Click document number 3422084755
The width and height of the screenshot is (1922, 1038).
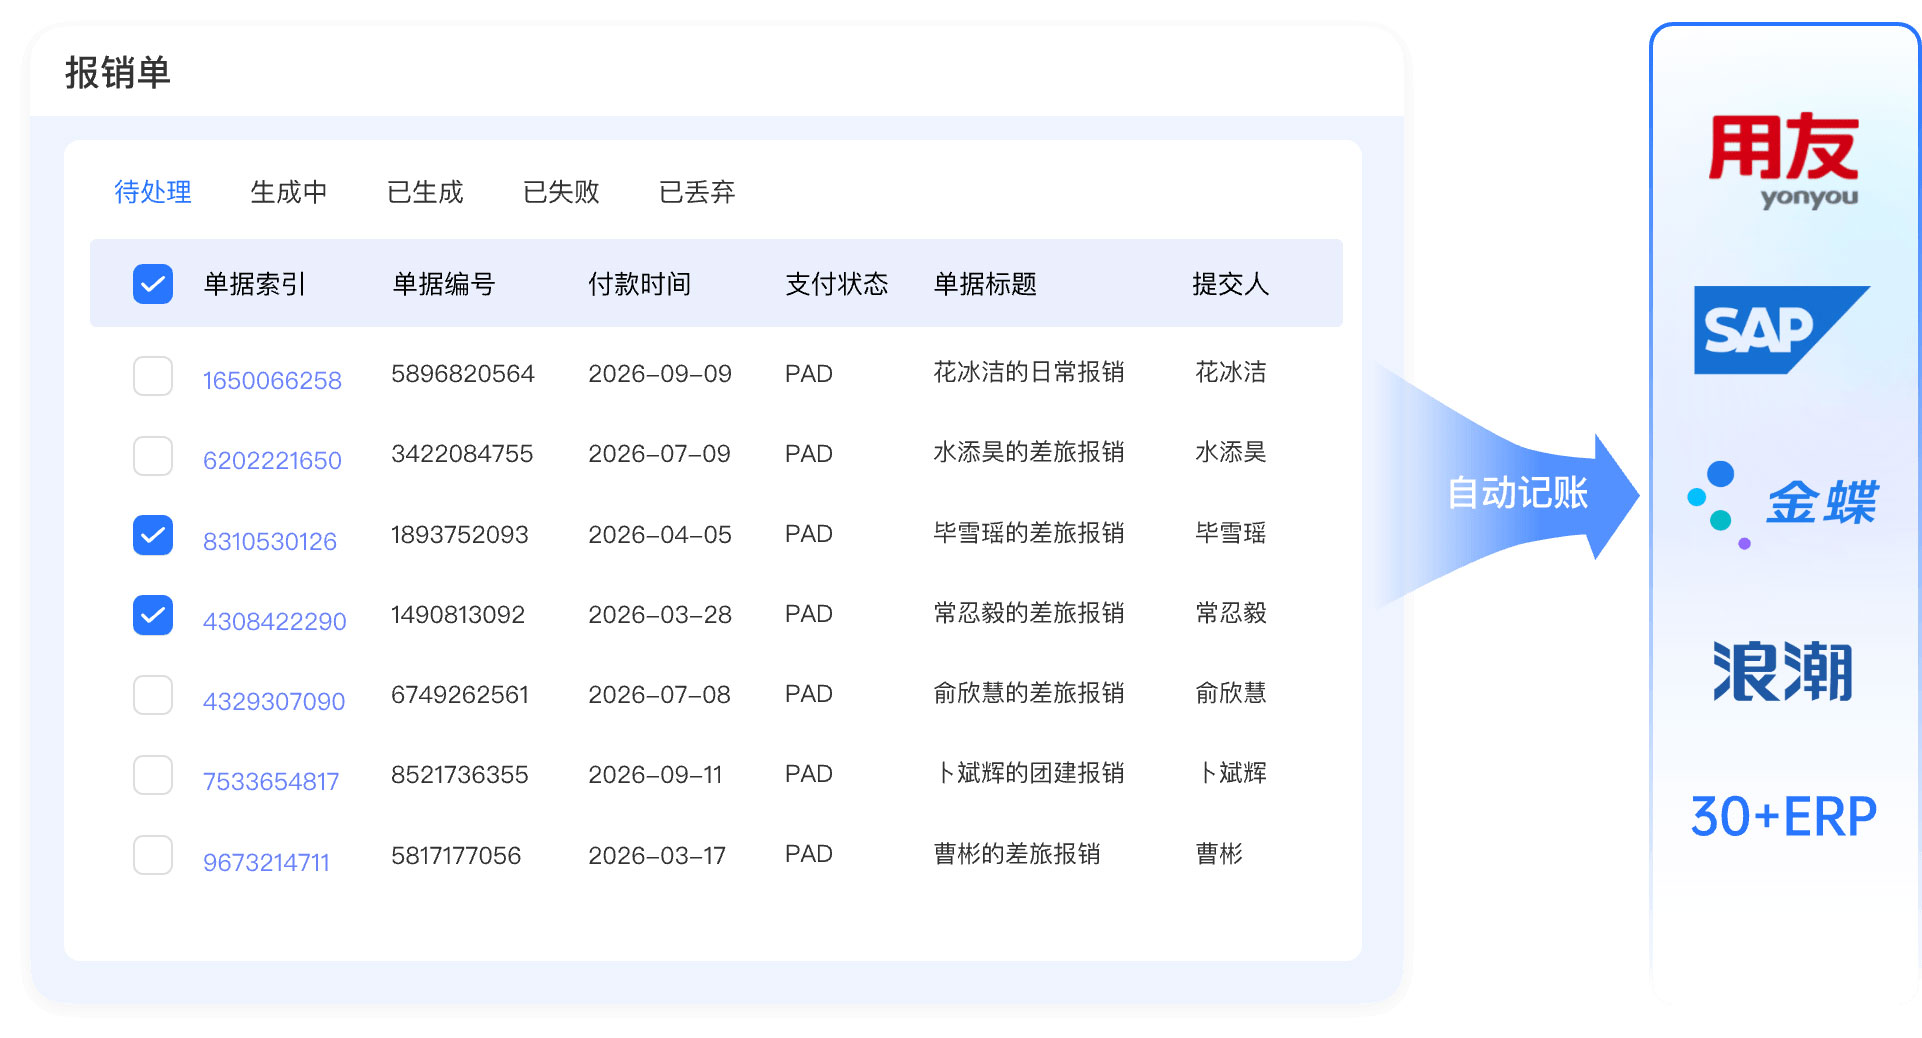pos(462,454)
